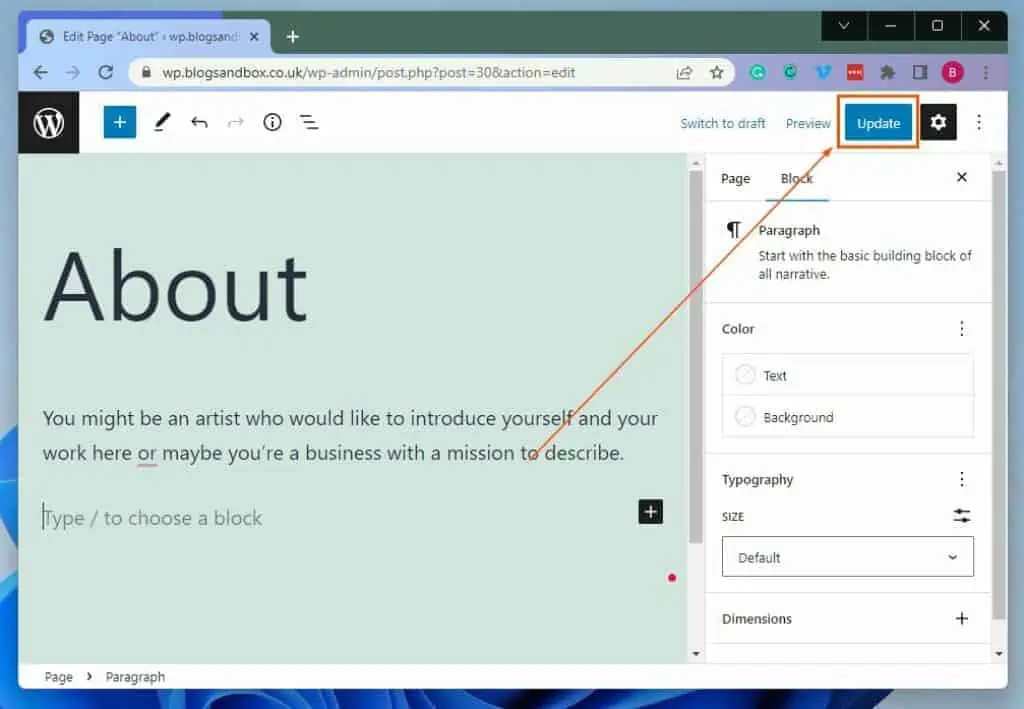Viewport: 1024px width, 709px height.
Task: Open the editor Settings gear icon
Action: (x=938, y=122)
